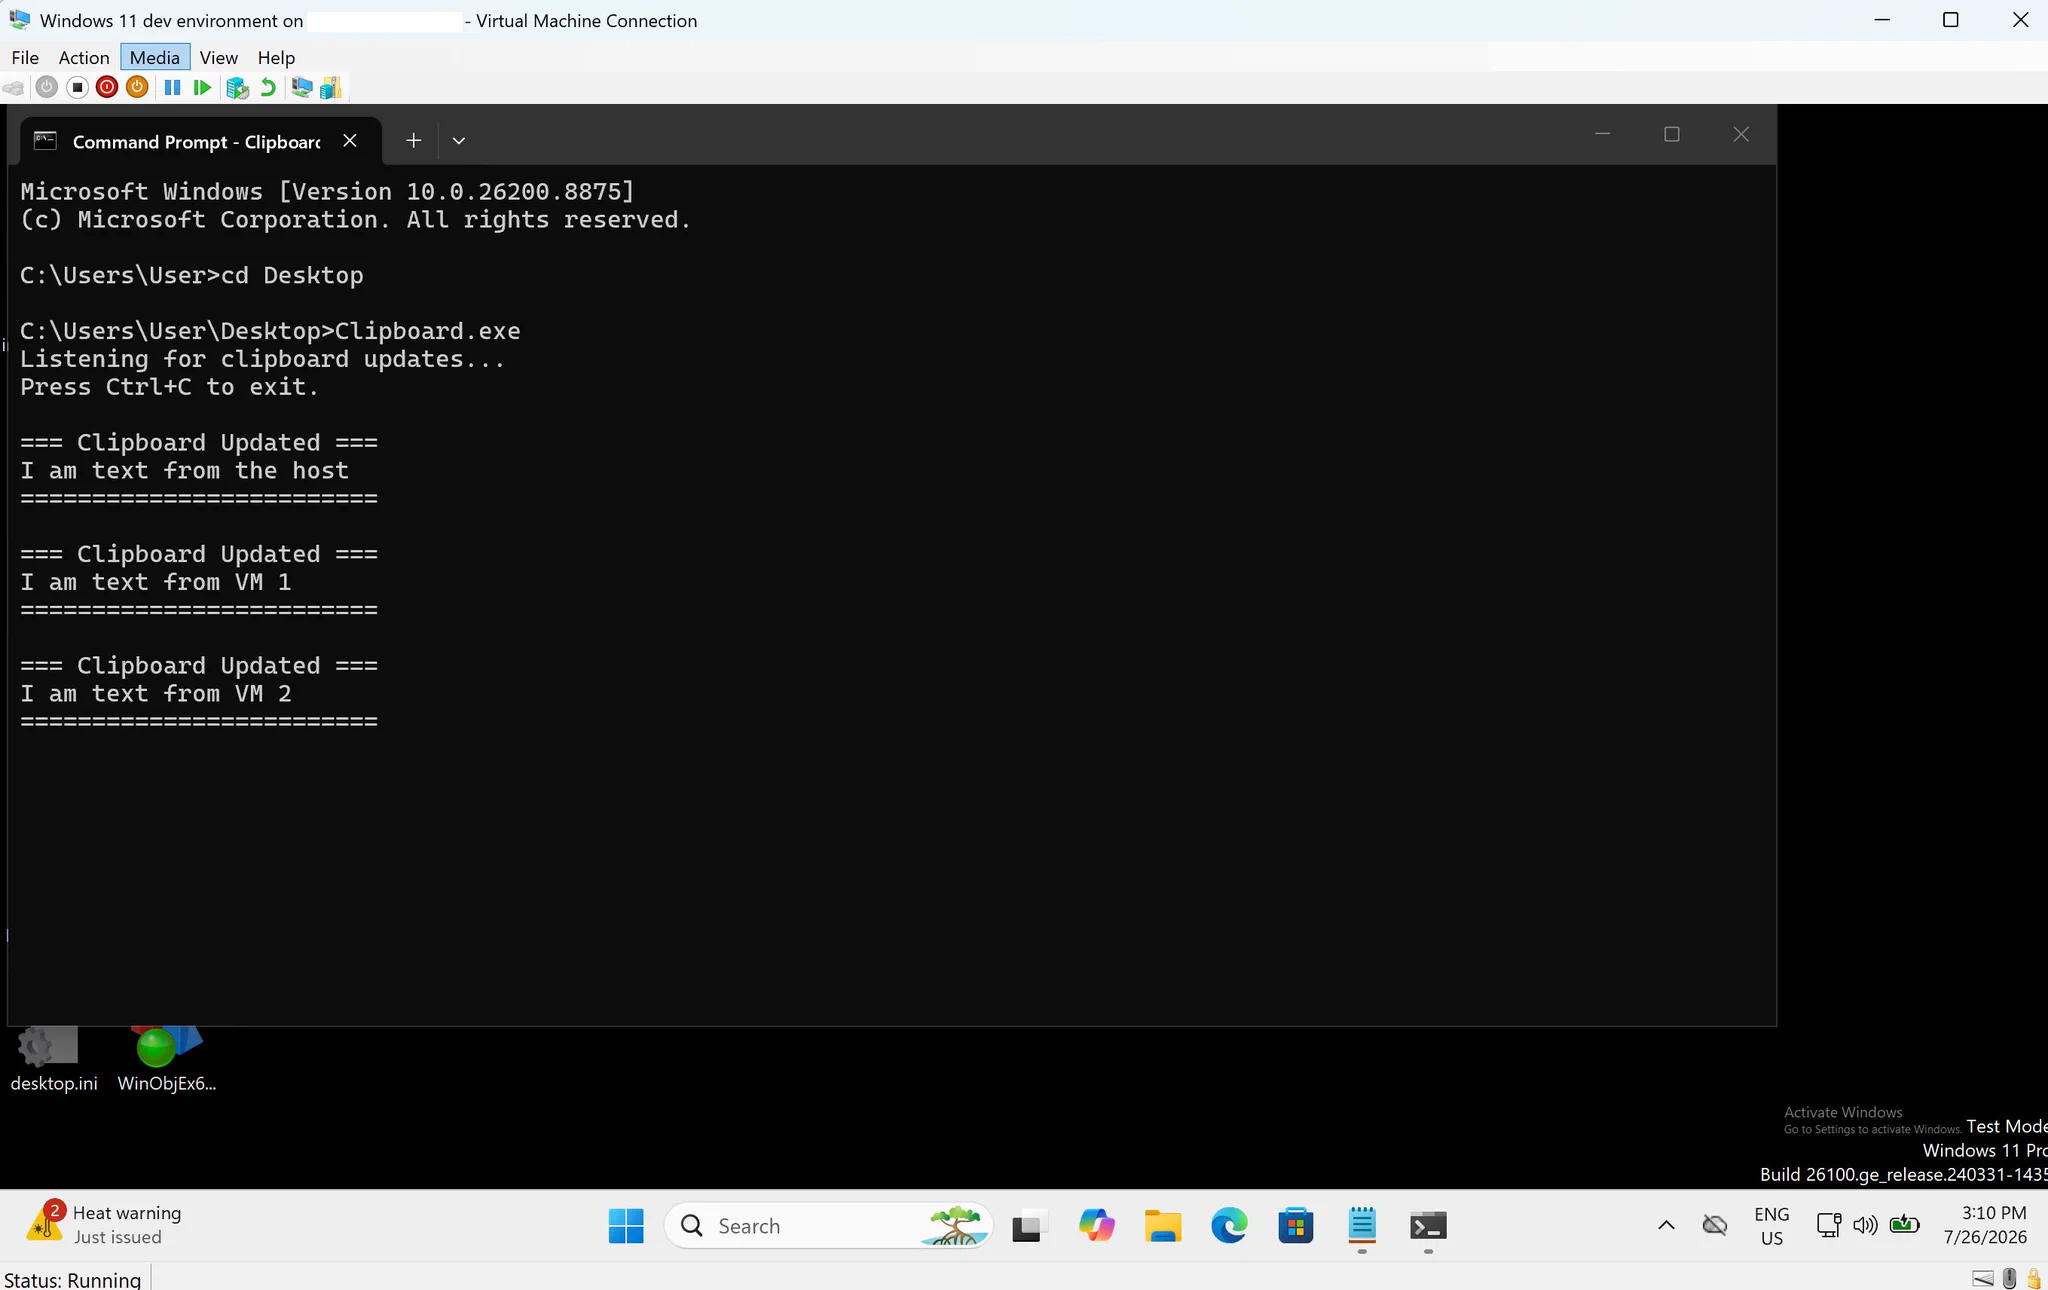The image size is (2048, 1290).
Task: Click the green Reset play icon
Action: tap(202, 88)
